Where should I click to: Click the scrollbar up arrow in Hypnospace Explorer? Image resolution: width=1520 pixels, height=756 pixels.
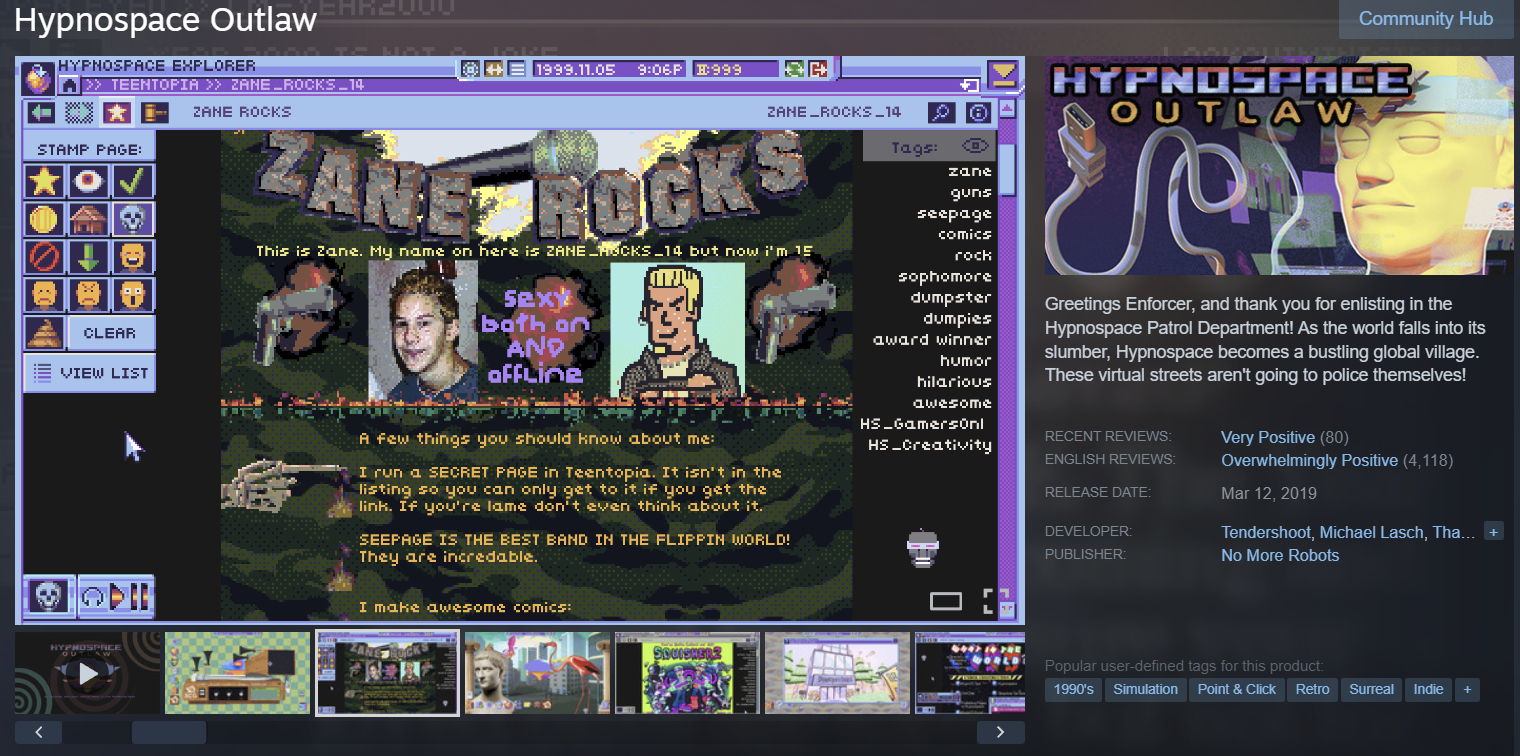[1007, 107]
